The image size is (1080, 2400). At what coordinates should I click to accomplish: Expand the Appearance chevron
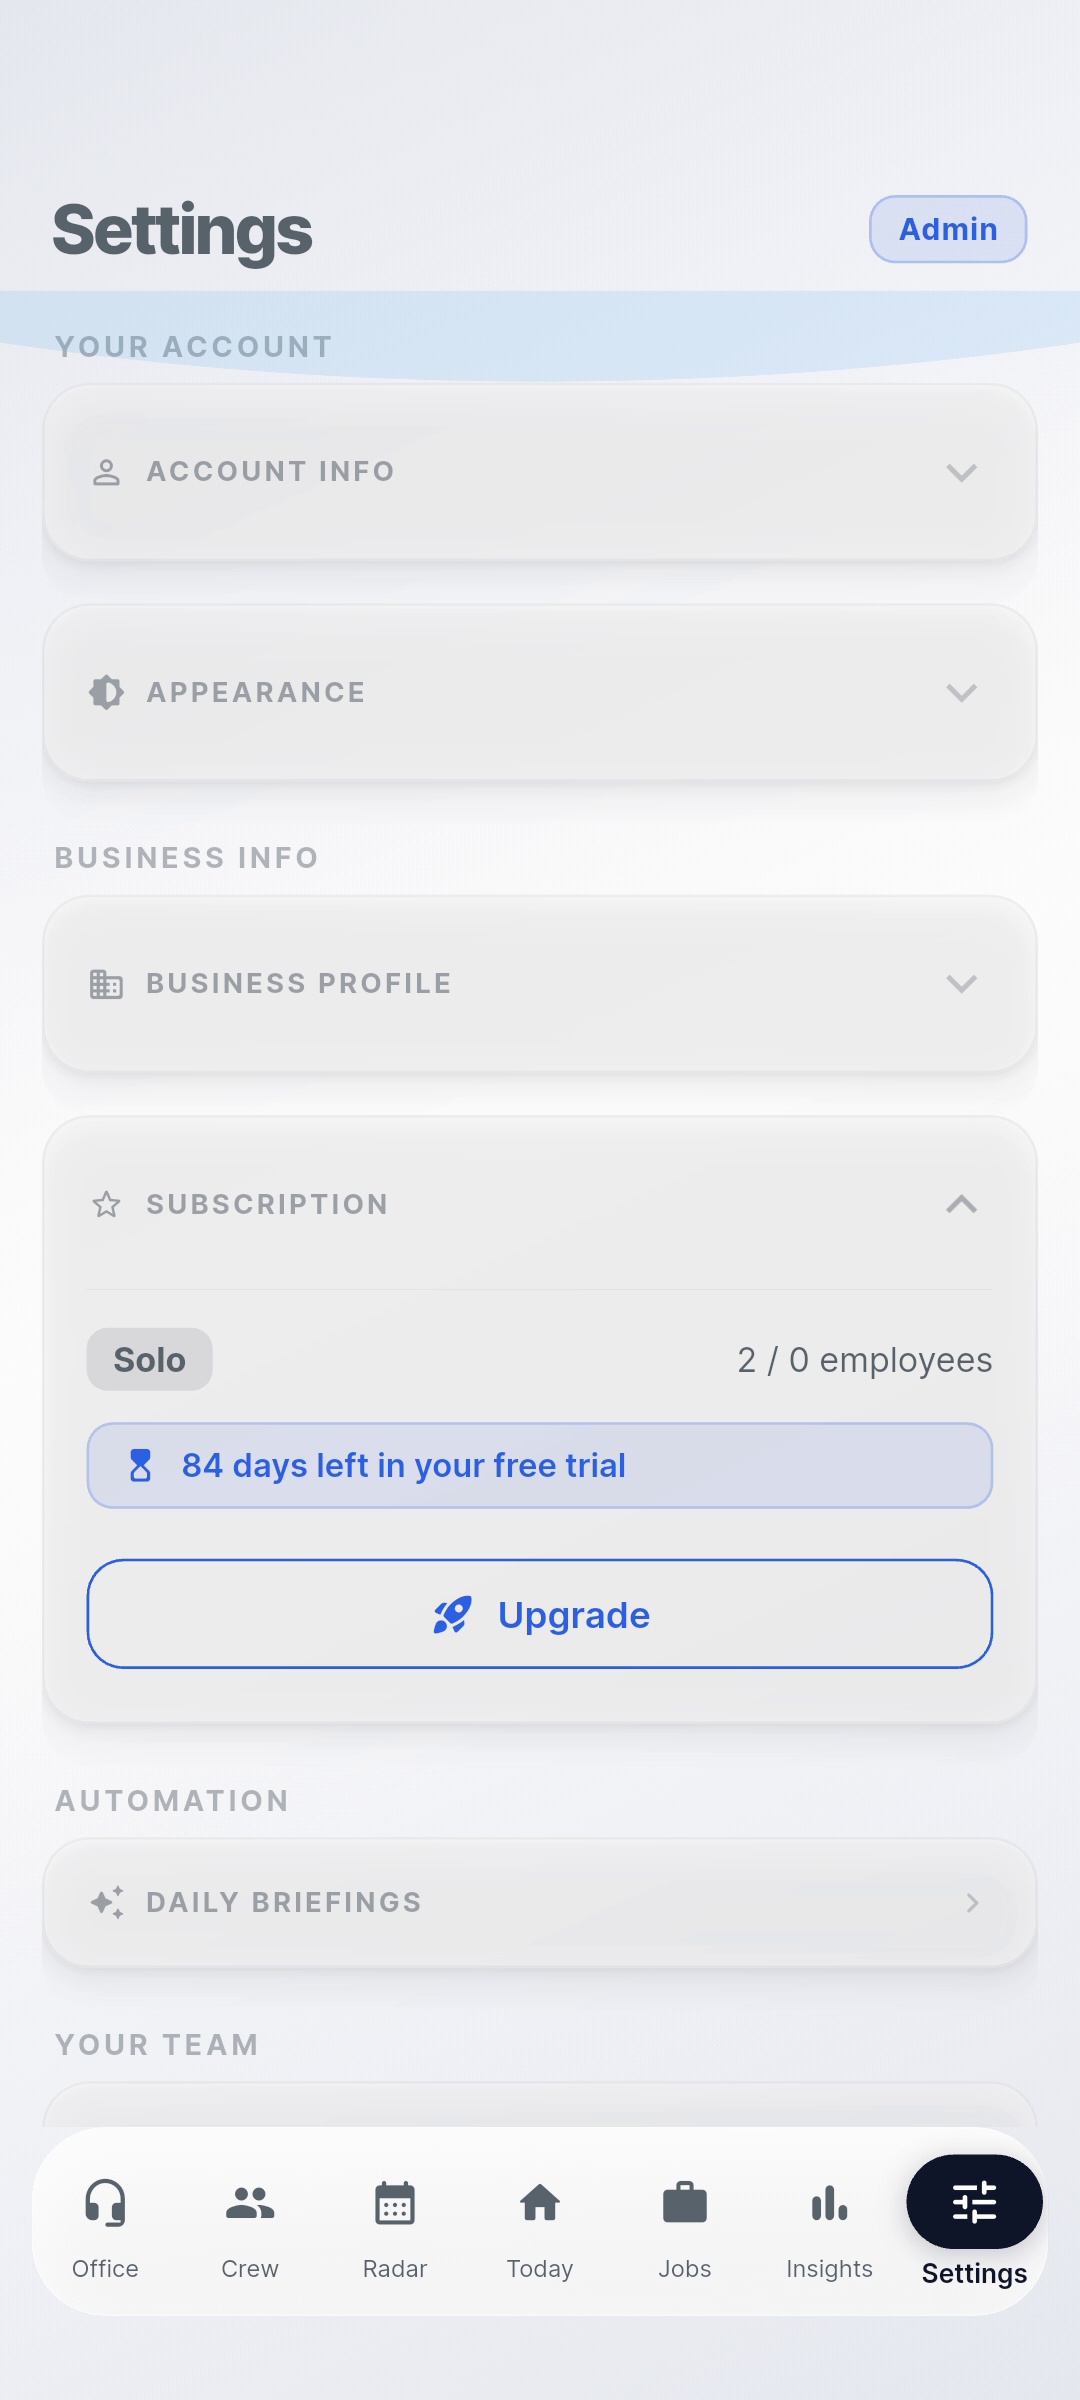[961, 692]
